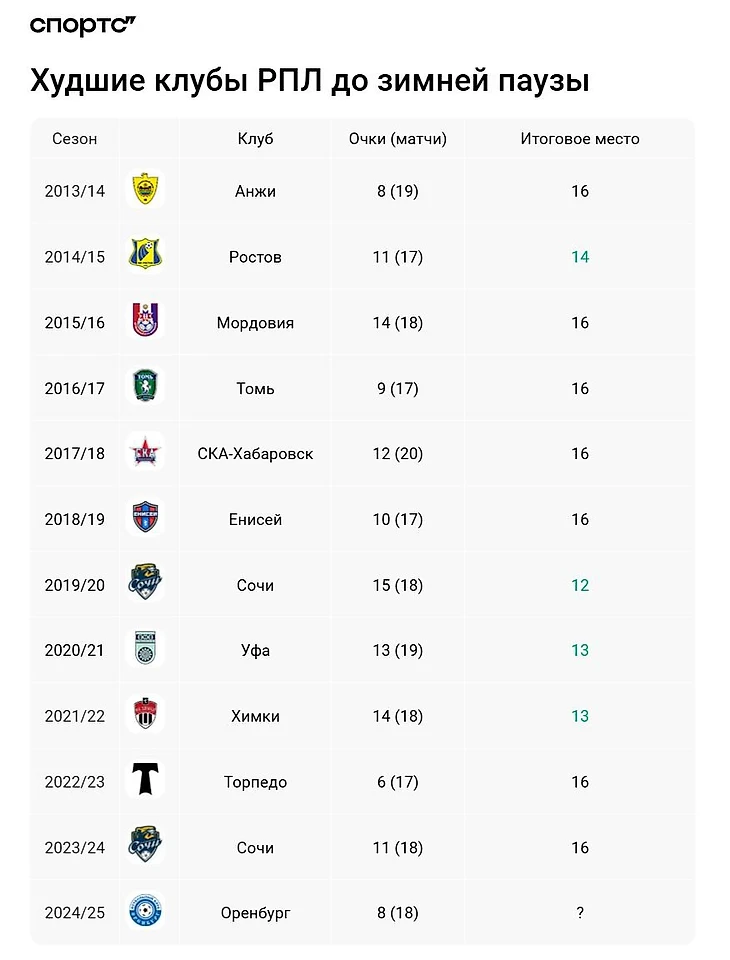Click the Сочи logo in the 2019/20 row
The width and height of the screenshot is (730, 960).
[146, 584]
